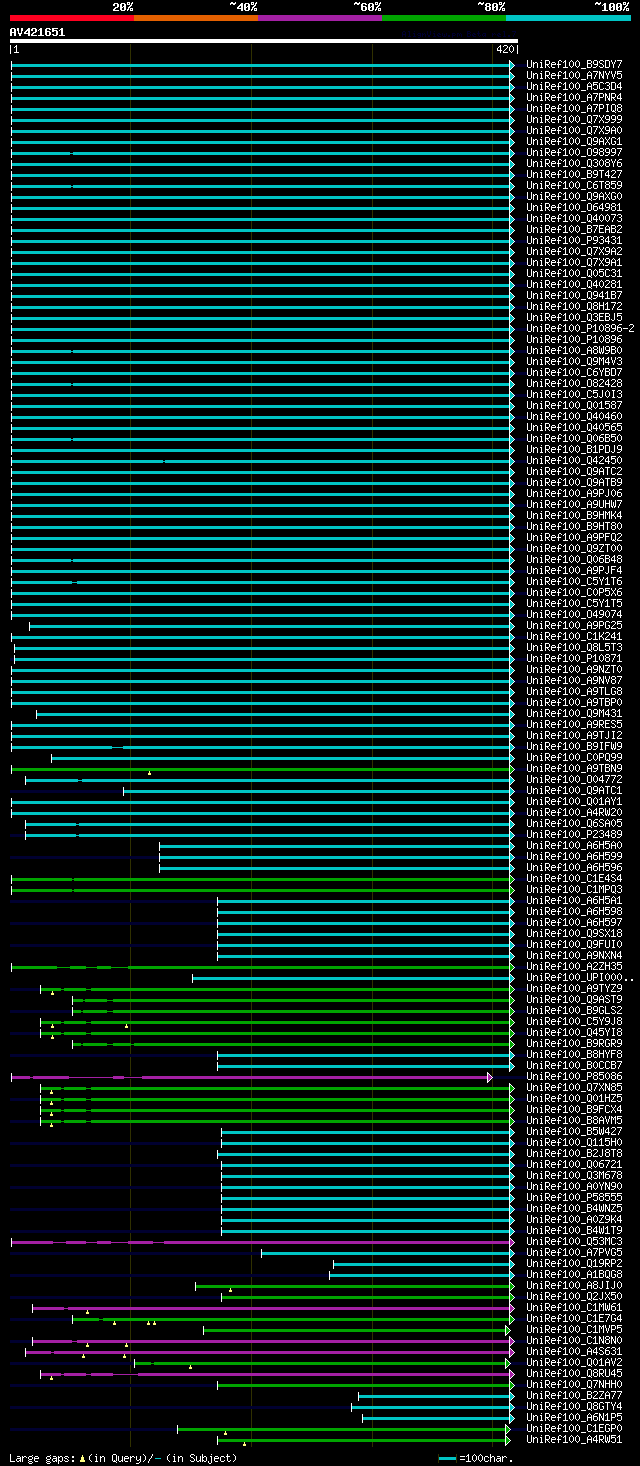
Task: Click the Large gaps legend text
Action: click(123, 1458)
